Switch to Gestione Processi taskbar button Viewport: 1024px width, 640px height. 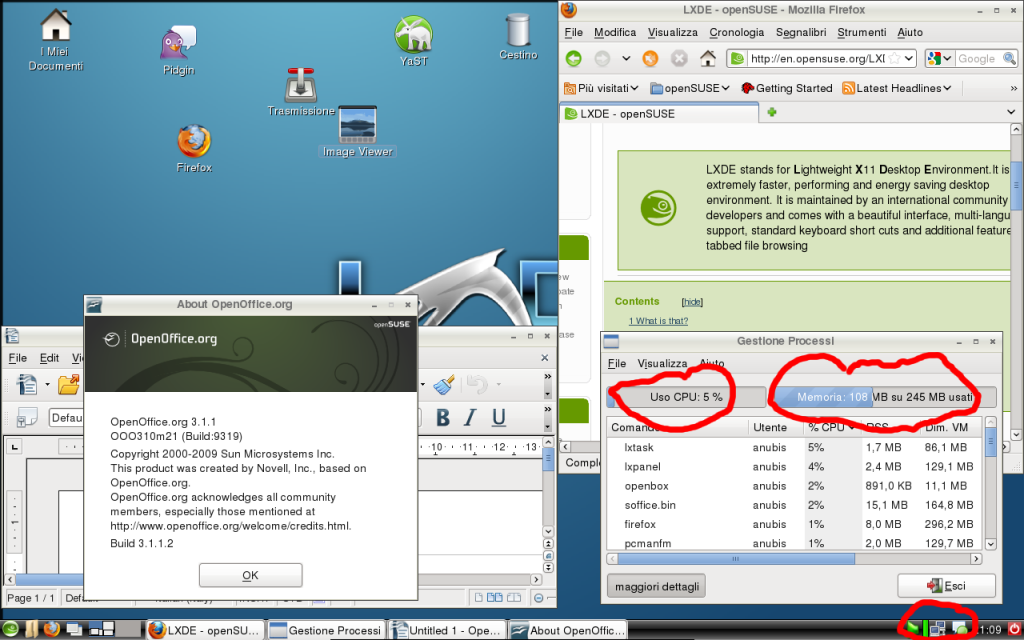(326, 630)
